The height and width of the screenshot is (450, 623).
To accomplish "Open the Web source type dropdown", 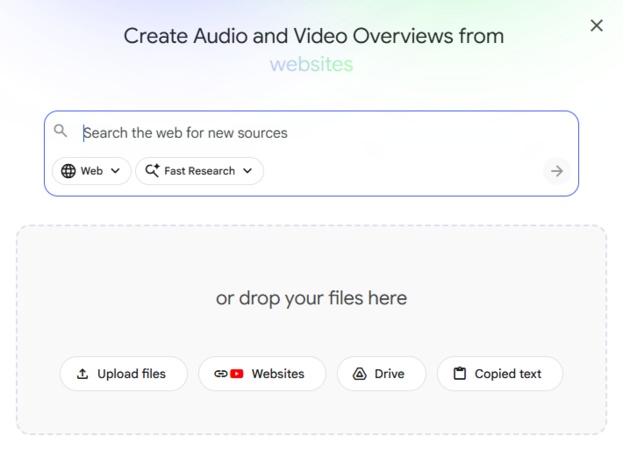I will coord(91,171).
